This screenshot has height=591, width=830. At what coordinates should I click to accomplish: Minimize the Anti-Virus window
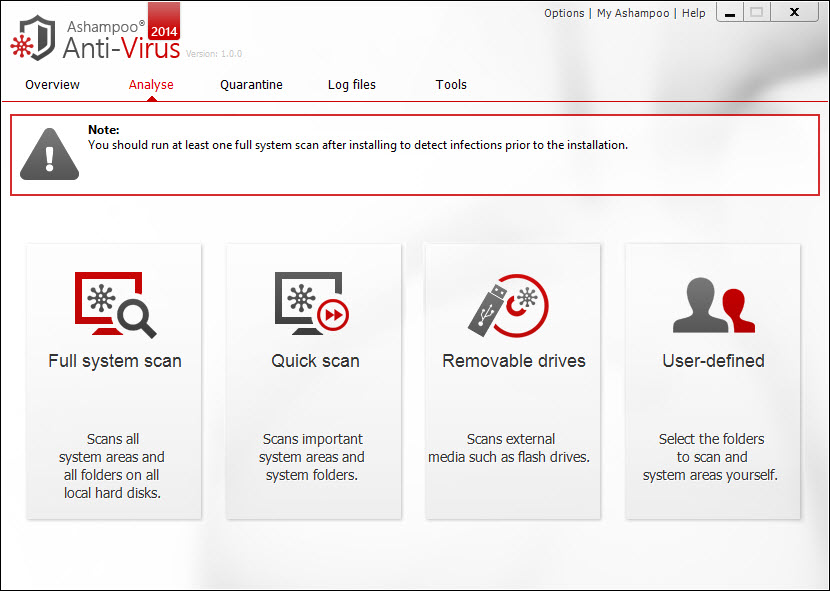(730, 13)
